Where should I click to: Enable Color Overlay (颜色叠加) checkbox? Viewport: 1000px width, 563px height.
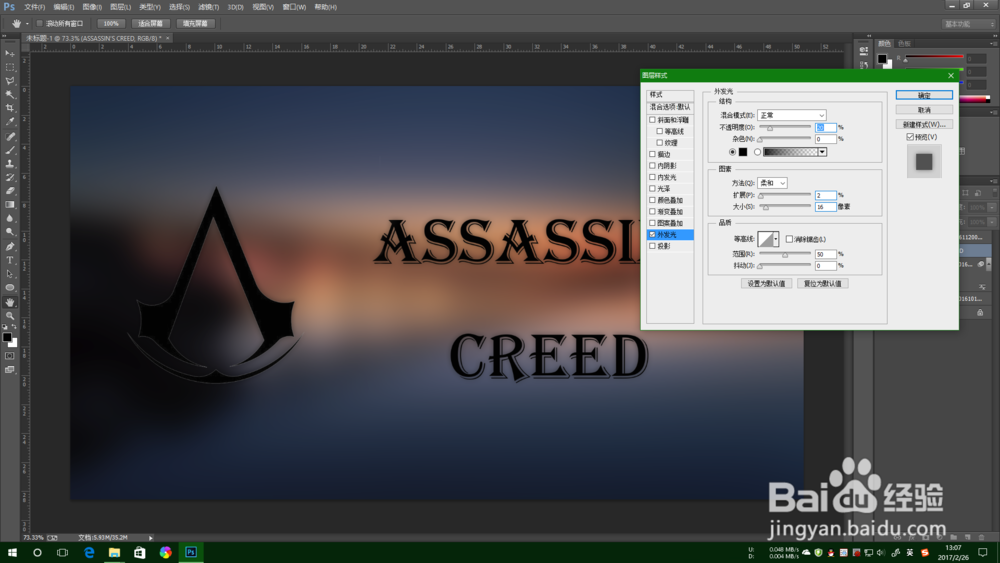652,200
